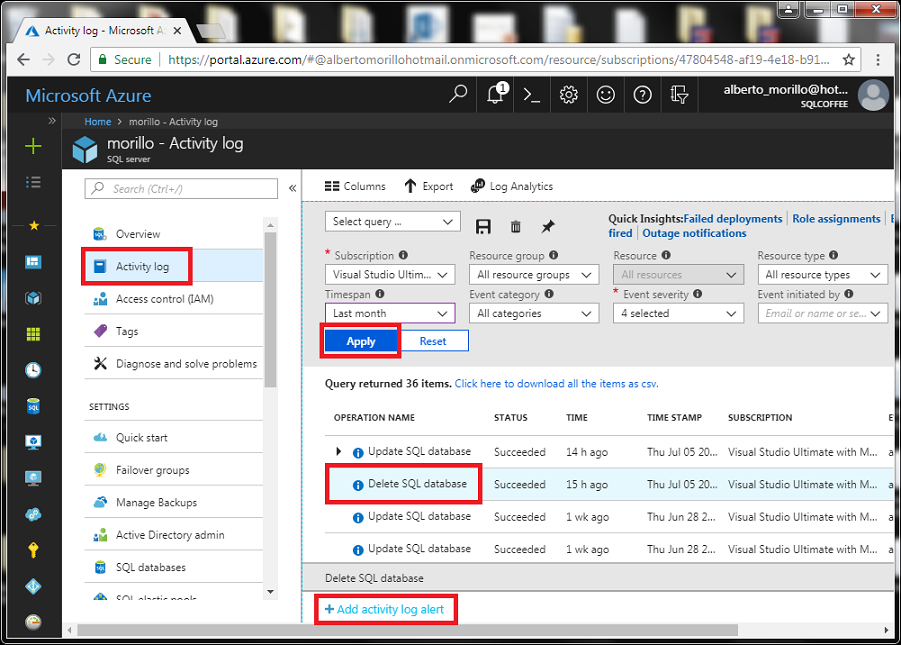This screenshot has width=901, height=645.
Task: Open the Azure portal search icon
Action: click(457, 94)
